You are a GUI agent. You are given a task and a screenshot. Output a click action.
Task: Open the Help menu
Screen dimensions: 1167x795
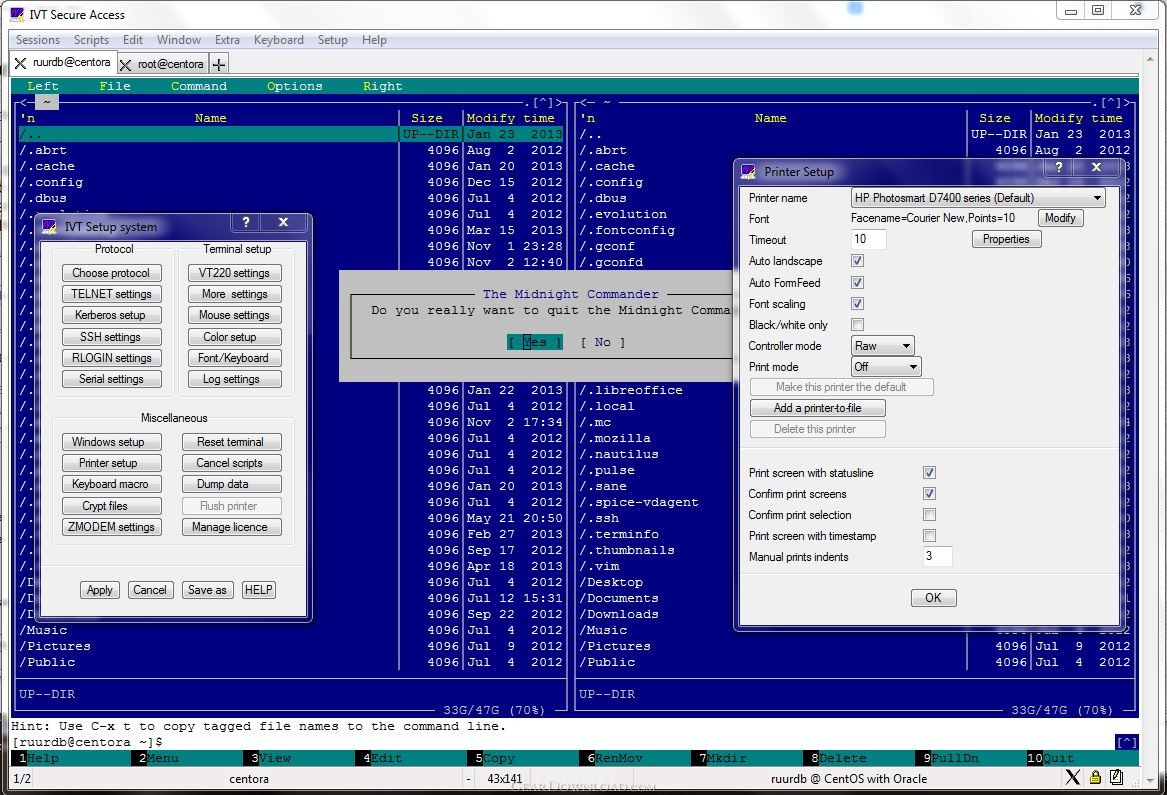pyautogui.click(x=374, y=39)
